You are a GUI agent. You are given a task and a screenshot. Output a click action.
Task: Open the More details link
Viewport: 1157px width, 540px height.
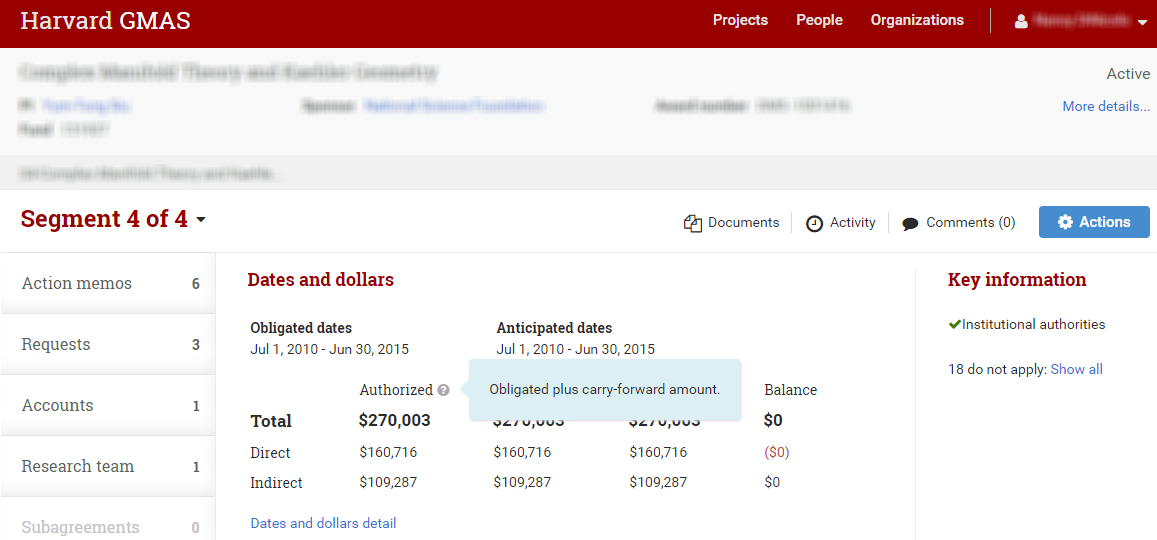[1106, 106]
